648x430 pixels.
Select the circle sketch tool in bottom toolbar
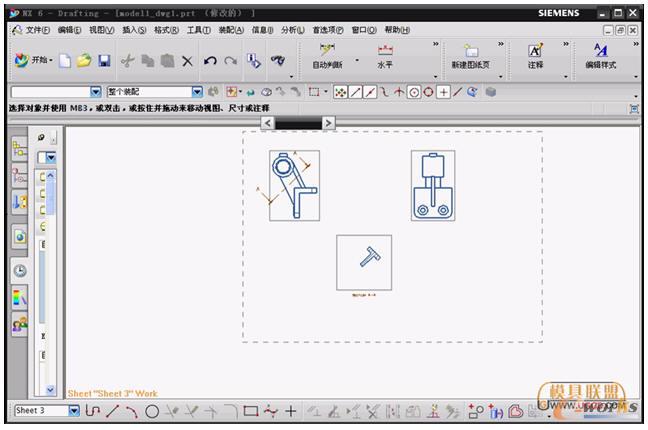(152, 411)
